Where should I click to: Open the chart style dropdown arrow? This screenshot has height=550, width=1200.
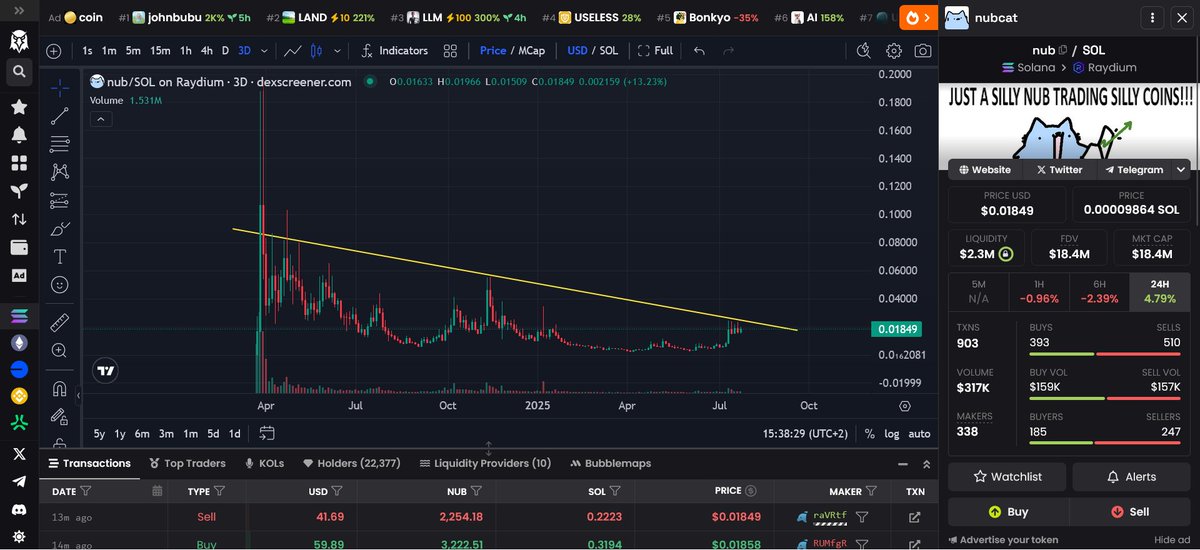[336, 51]
